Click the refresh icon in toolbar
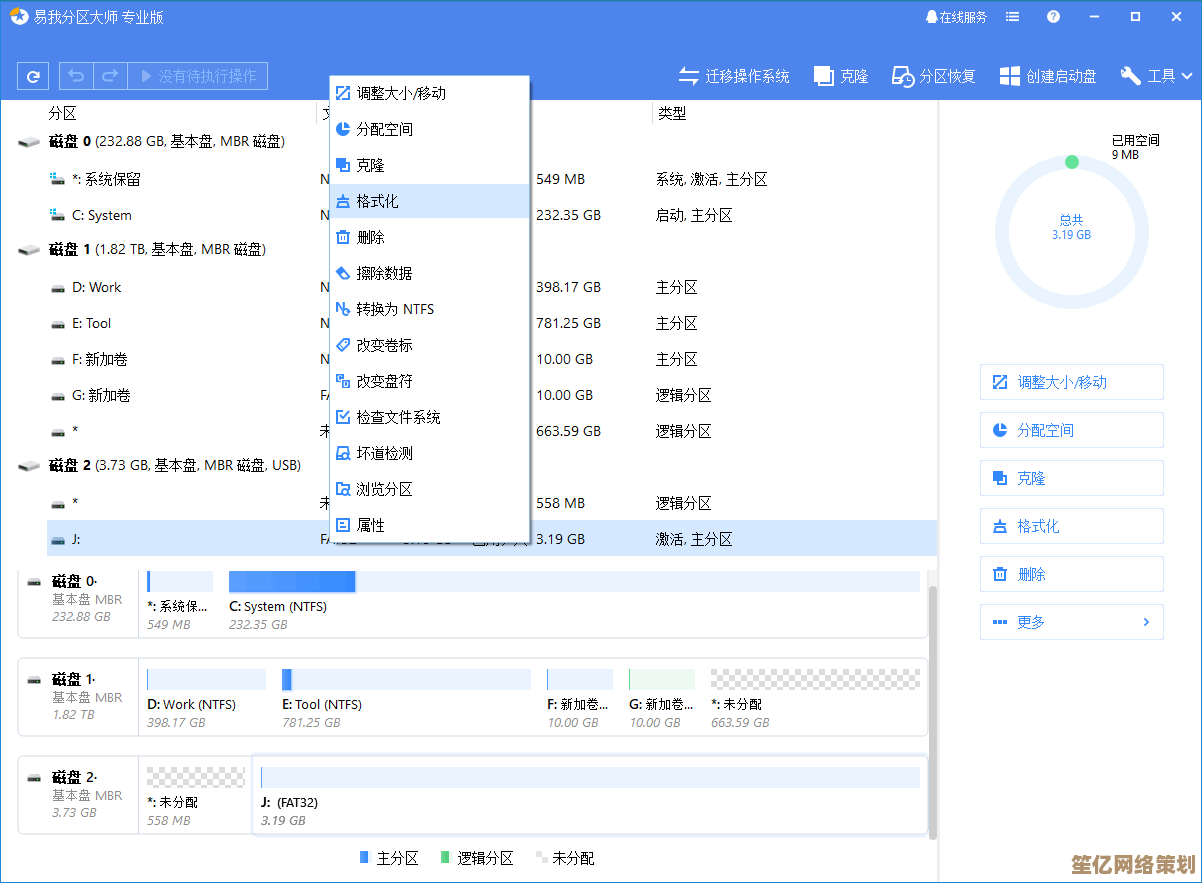 [33, 76]
